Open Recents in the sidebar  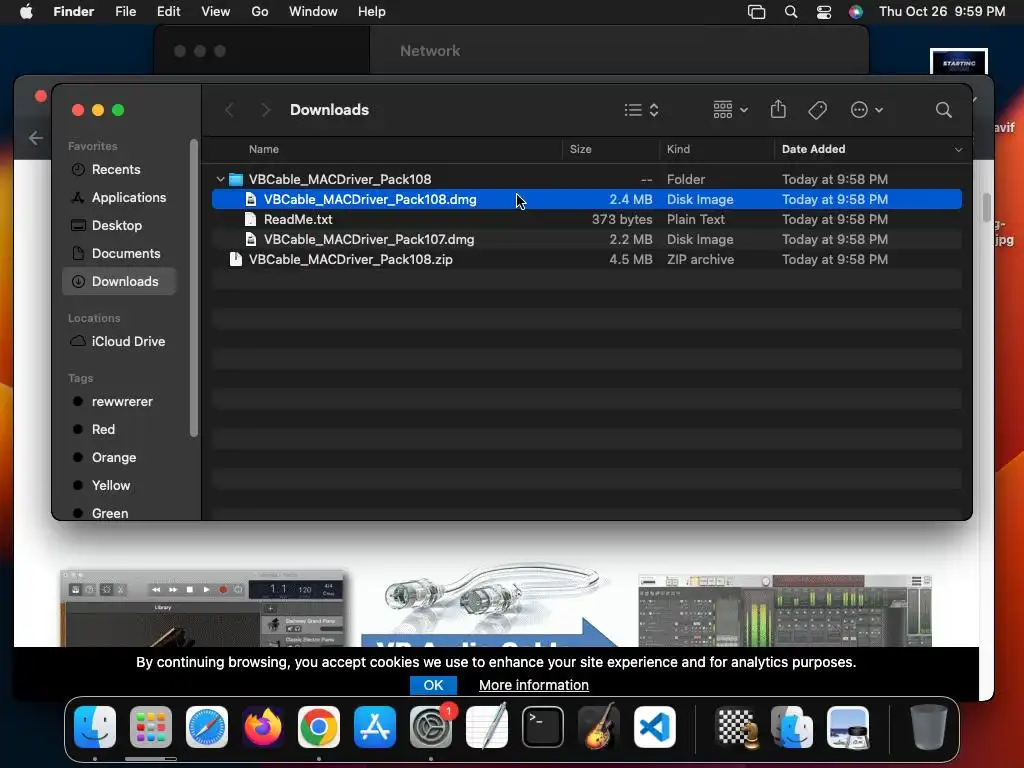[x=119, y=169]
